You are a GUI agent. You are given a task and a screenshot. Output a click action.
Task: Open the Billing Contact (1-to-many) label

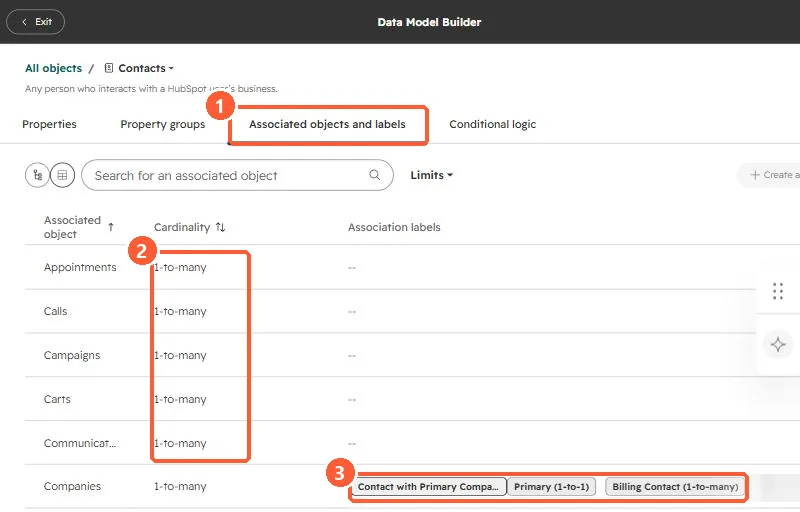pos(675,487)
